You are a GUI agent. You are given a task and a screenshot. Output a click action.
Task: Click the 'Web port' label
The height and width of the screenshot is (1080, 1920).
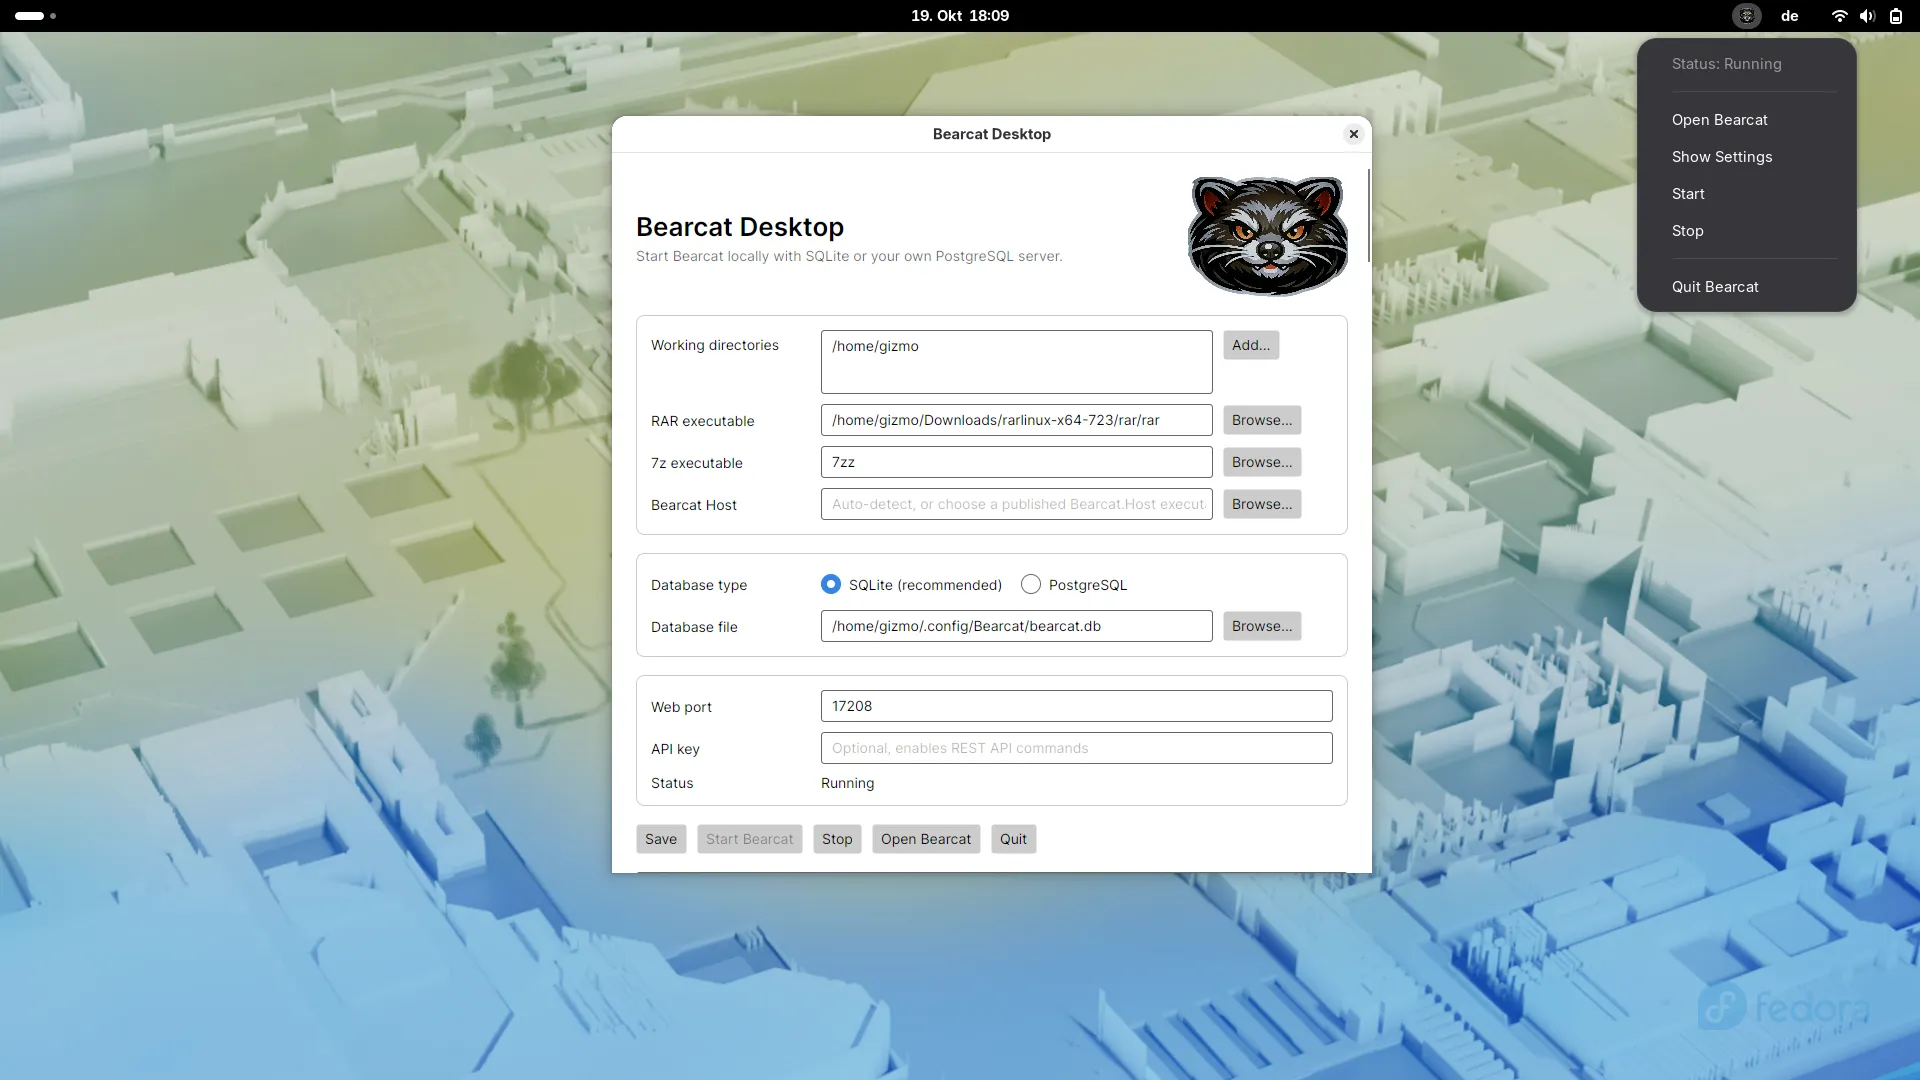tap(681, 707)
